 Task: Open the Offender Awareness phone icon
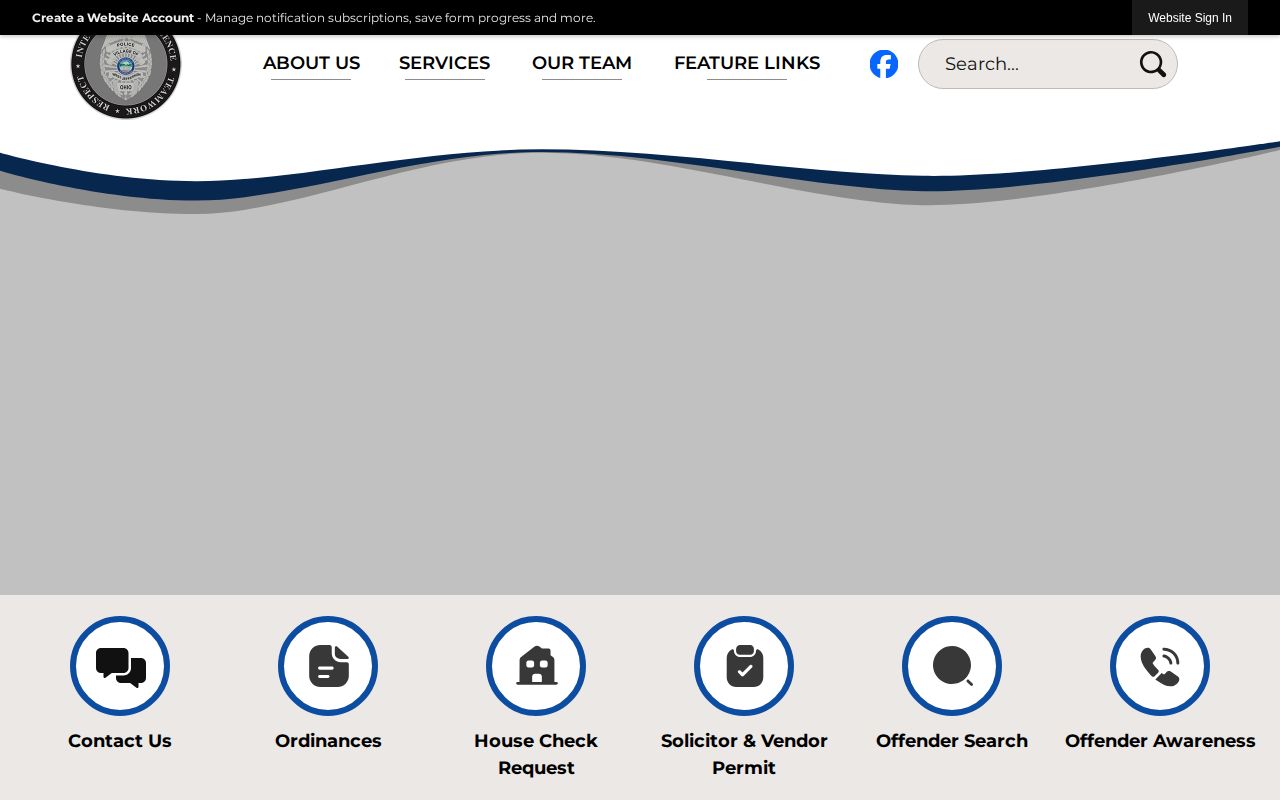(1160, 666)
